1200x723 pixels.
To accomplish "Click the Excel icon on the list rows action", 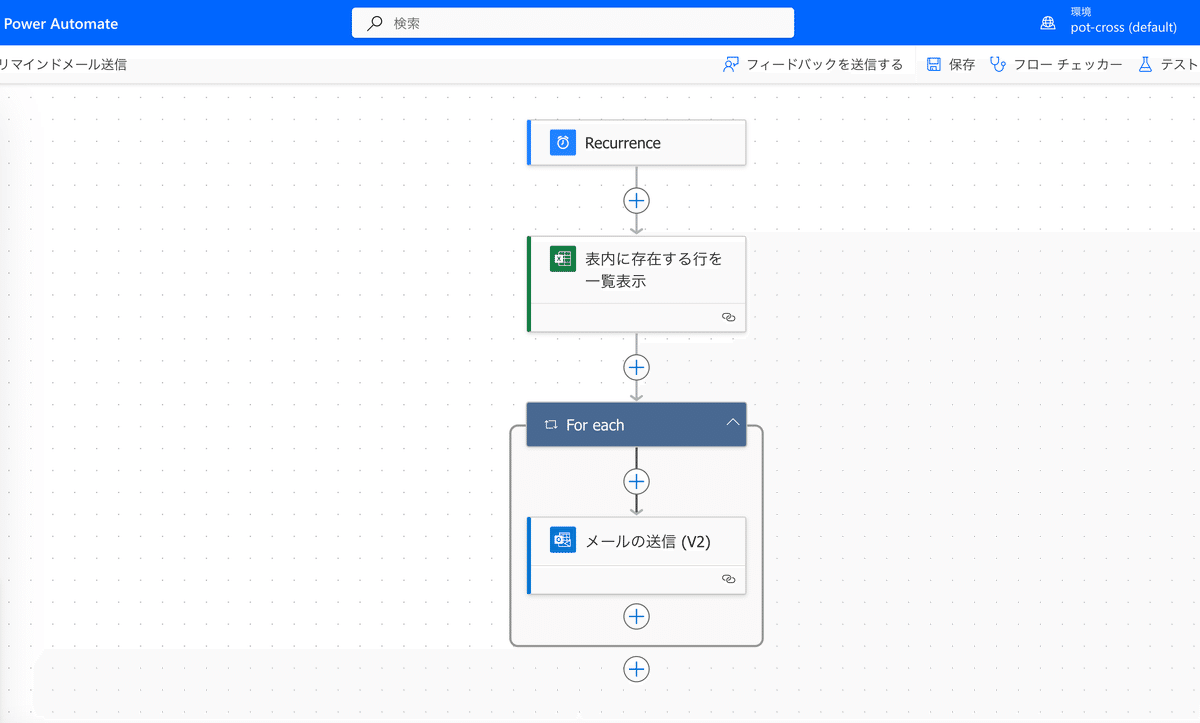I will click(563, 259).
